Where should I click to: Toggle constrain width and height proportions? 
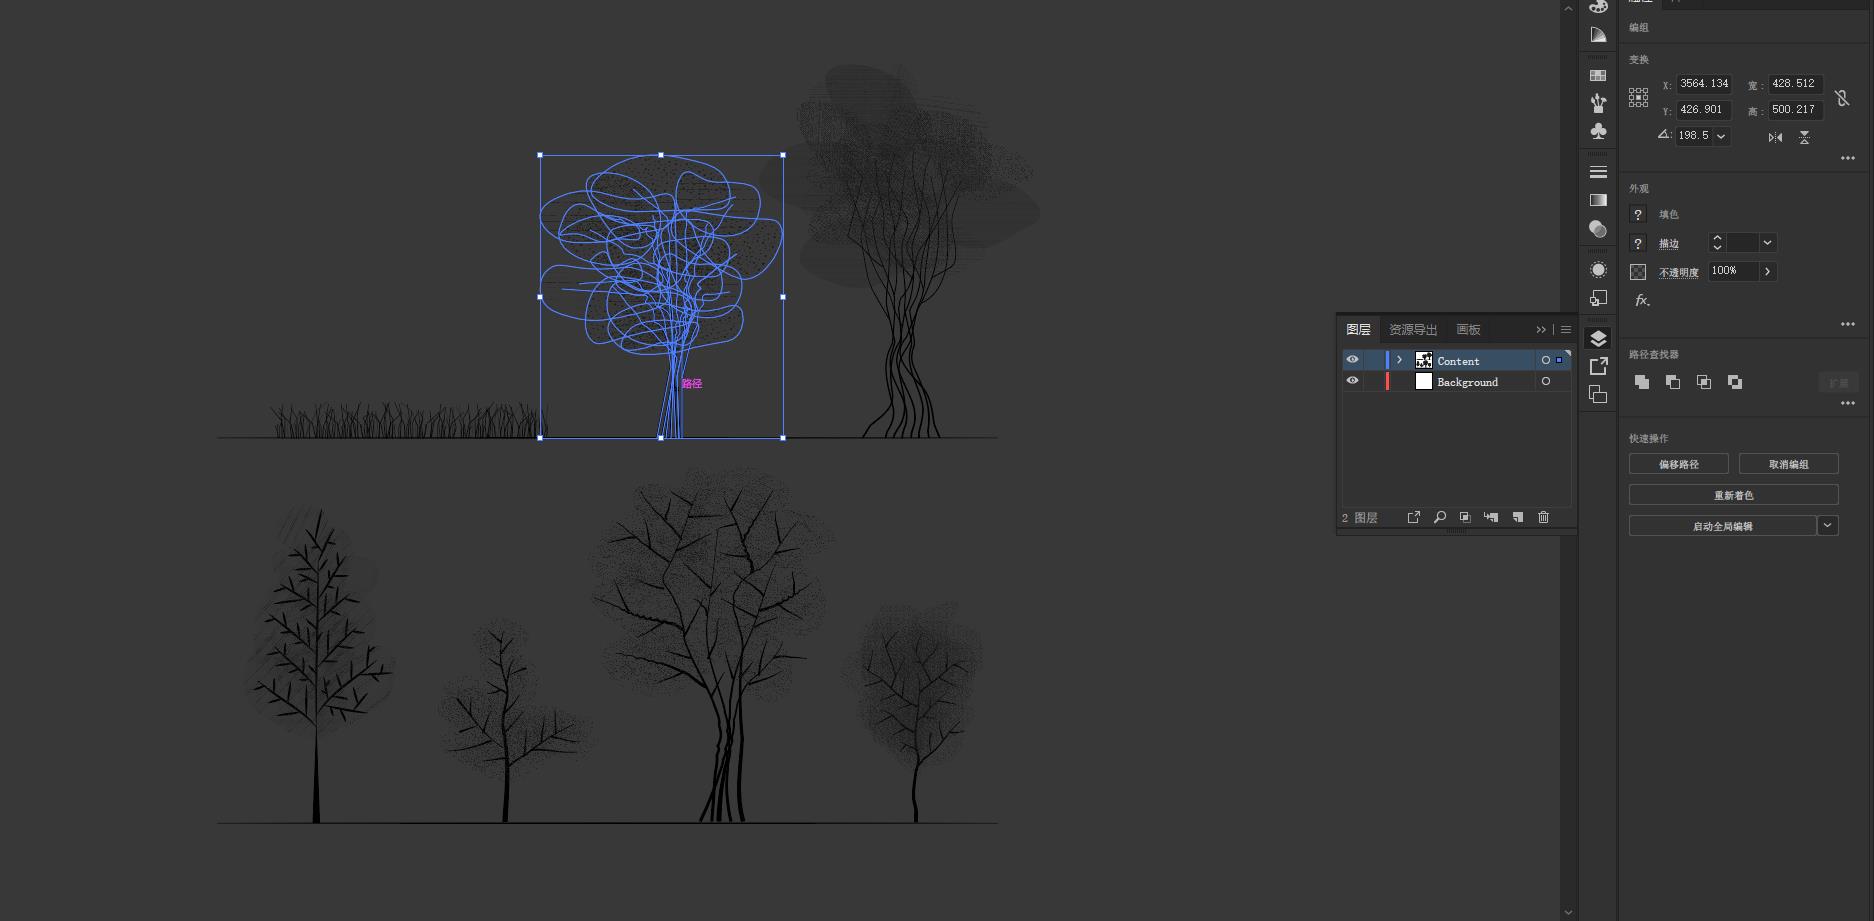coord(1842,98)
